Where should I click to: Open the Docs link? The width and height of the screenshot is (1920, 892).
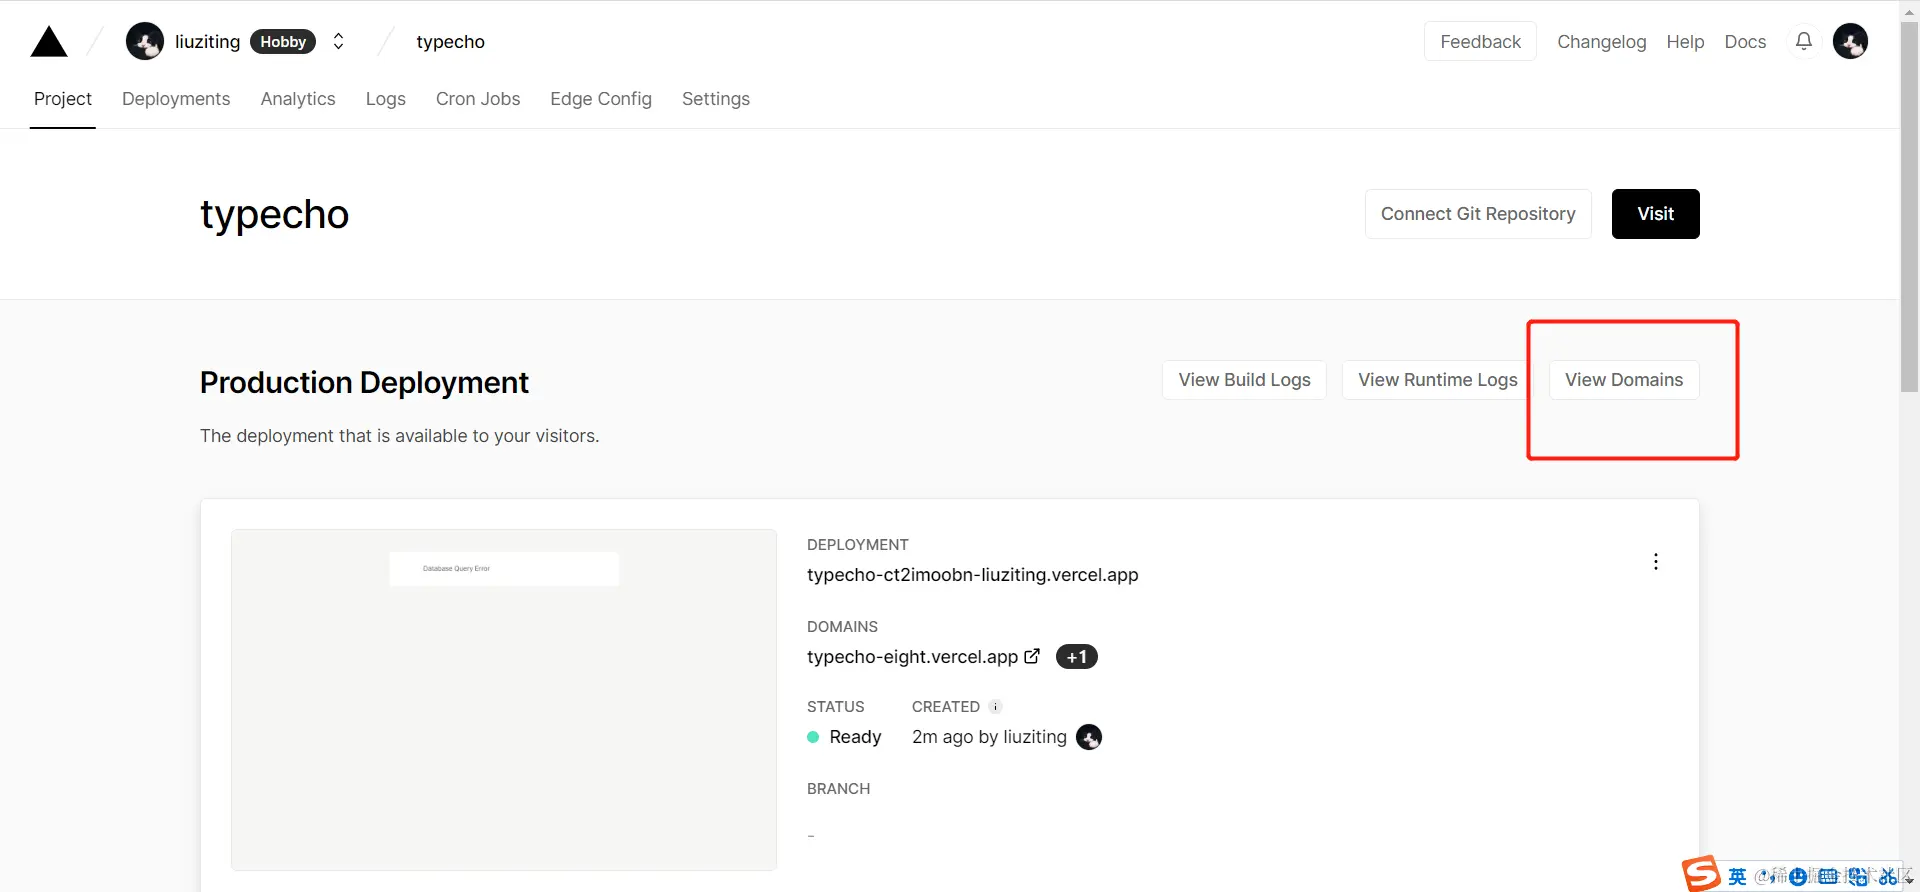click(1745, 42)
